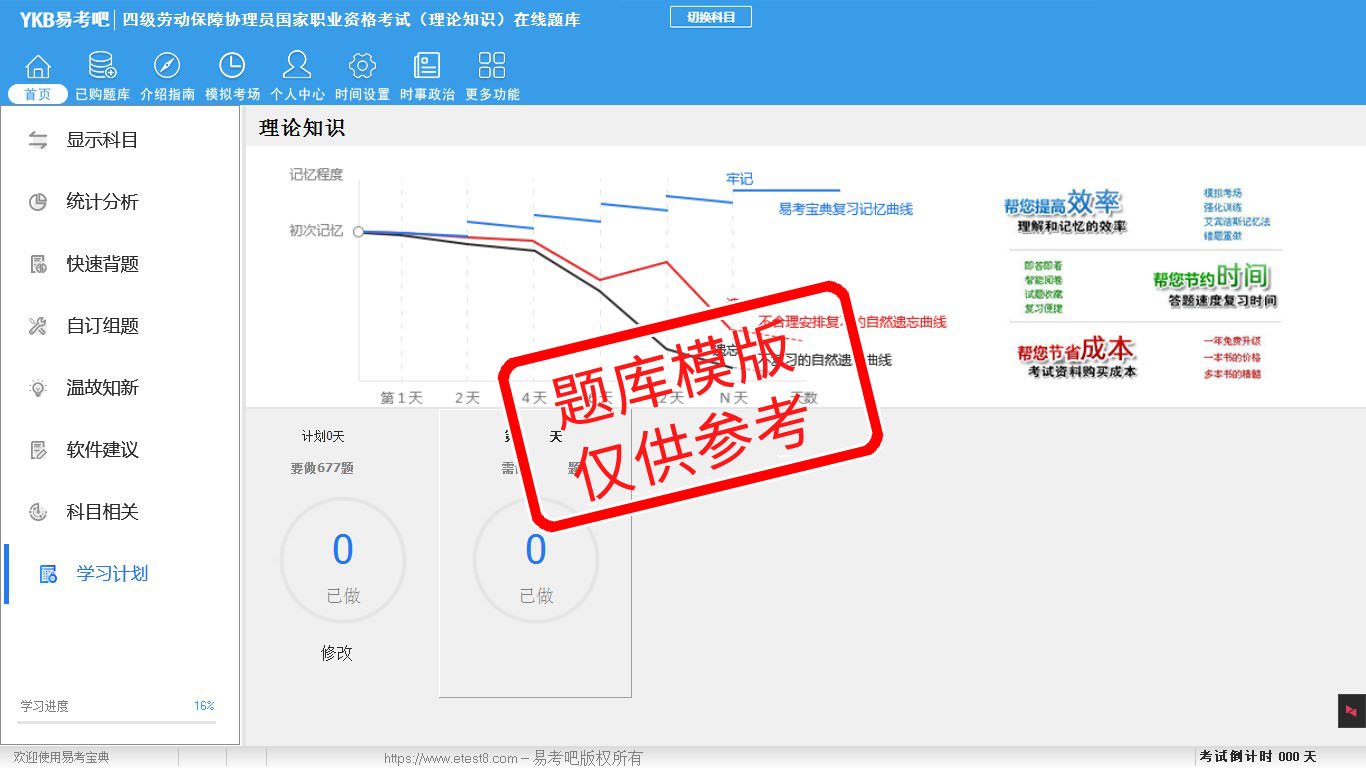Screen dimensions: 1366x768
Task: Open the 更多功能 grid icon
Action: 492,67
